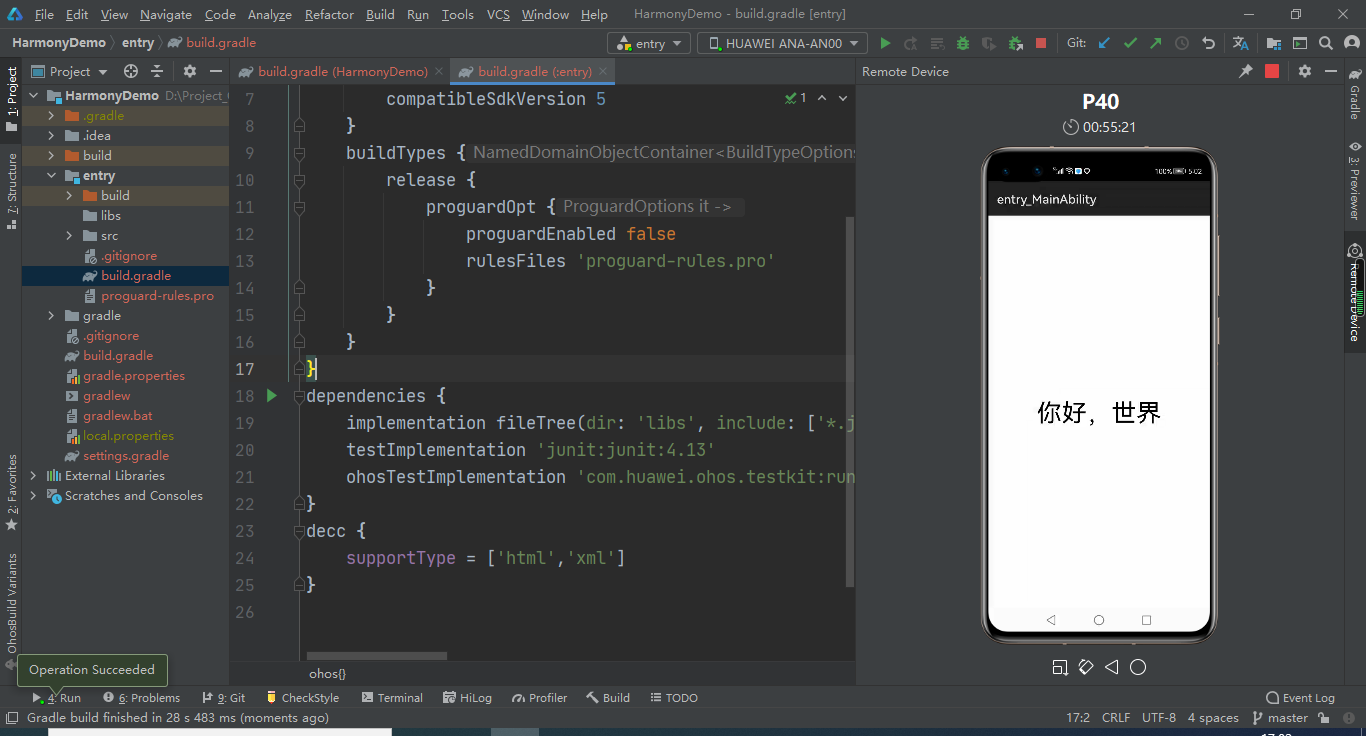The image size is (1366, 736).
Task: Click the fold marker beside decc line
Action: coord(299,531)
